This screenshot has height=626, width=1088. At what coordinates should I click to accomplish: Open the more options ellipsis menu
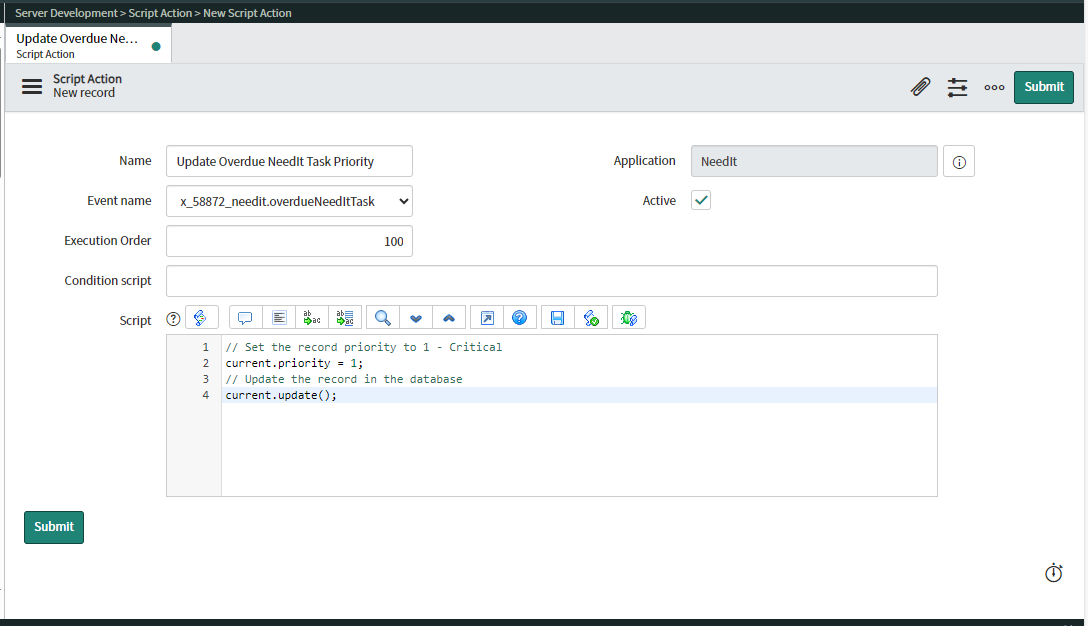[994, 87]
